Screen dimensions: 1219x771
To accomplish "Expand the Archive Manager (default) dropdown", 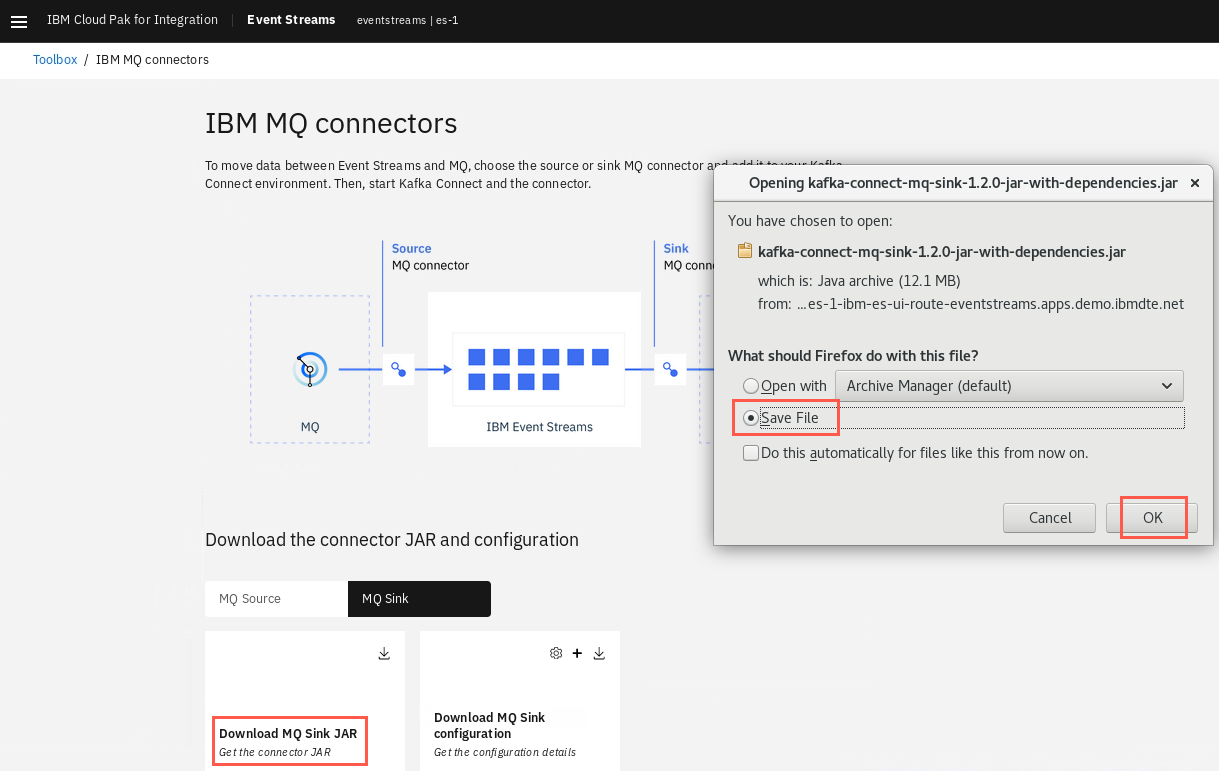I will coord(1009,386).
